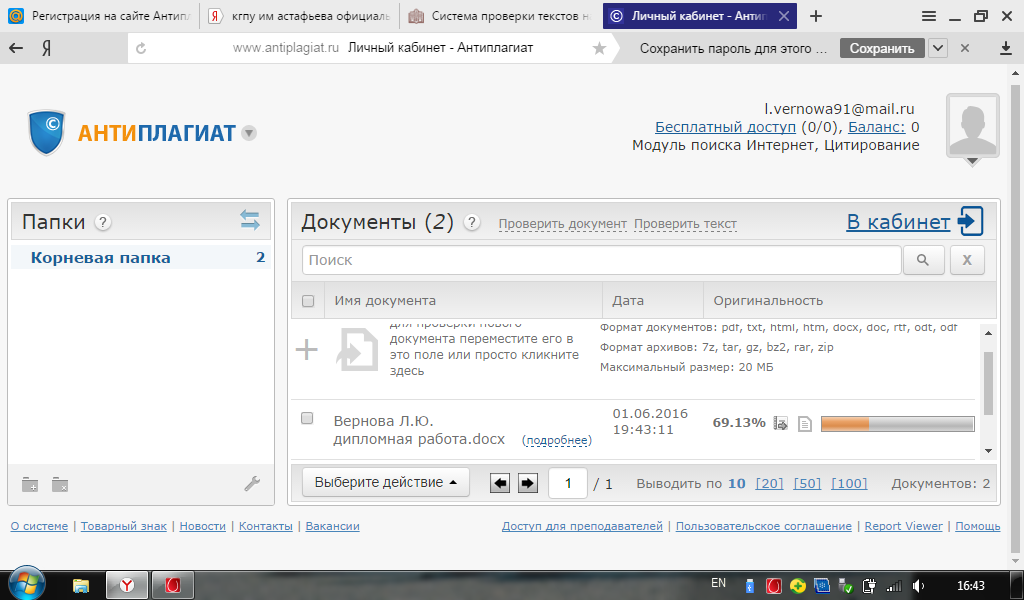
Task: Click the help icon next to Папки
Action: tap(103, 223)
